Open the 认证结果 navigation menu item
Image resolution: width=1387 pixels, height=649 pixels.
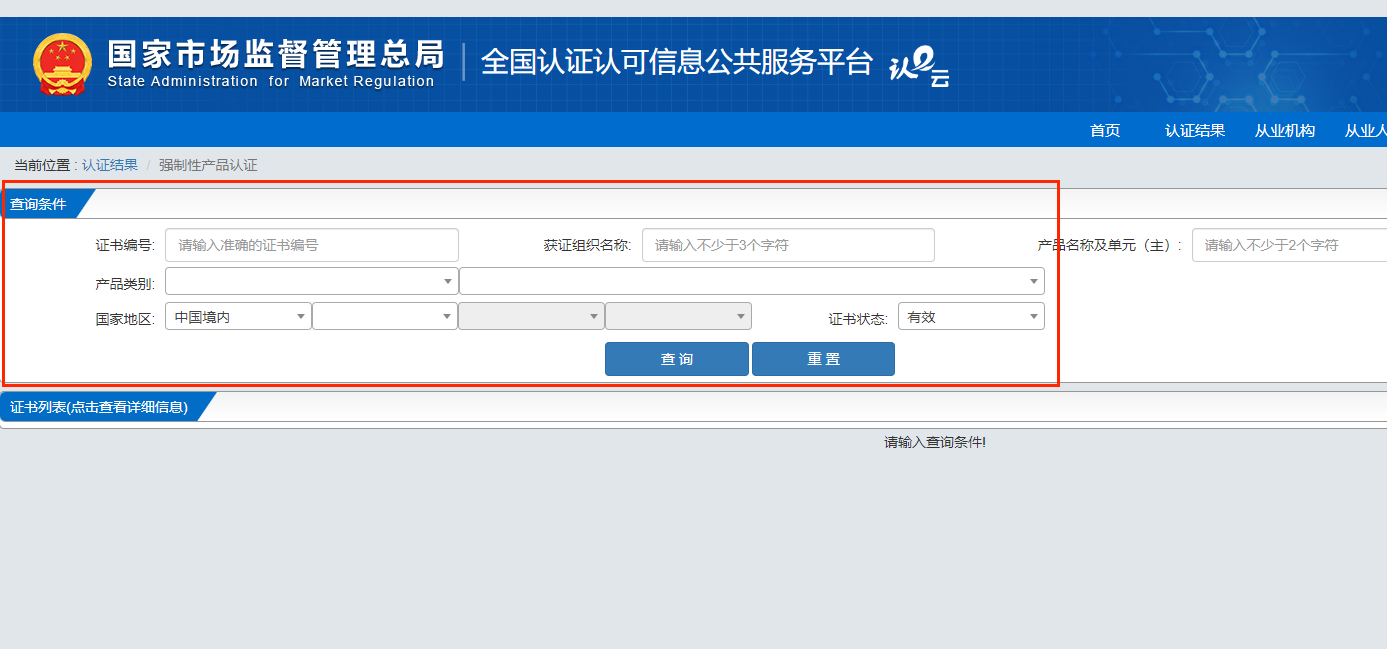(x=1194, y=130)
